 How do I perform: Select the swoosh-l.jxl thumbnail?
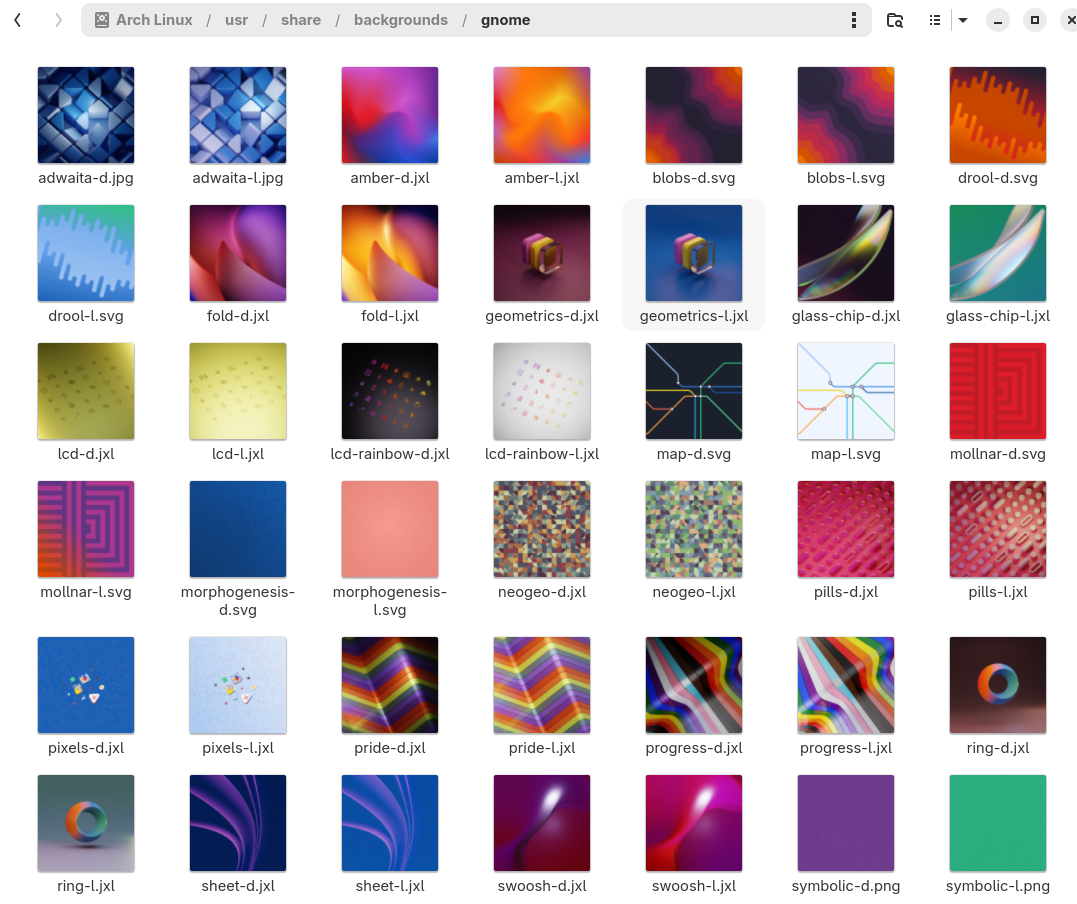tap(694, 823)
